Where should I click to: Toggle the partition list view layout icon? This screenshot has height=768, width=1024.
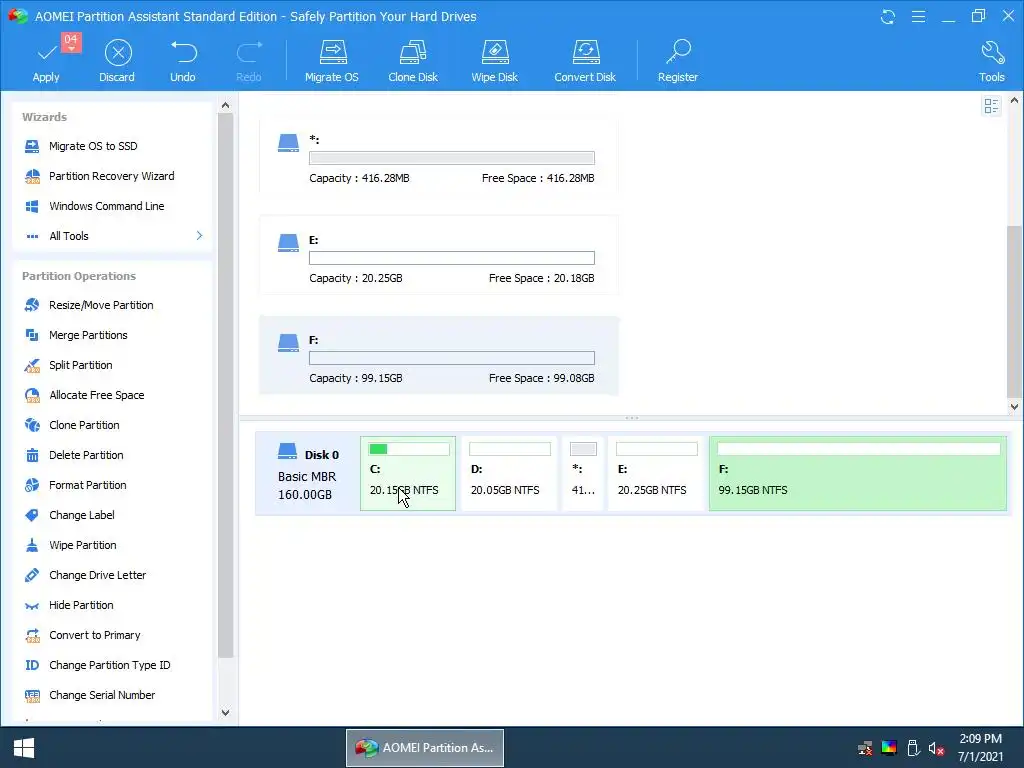(x=991, y=106)
